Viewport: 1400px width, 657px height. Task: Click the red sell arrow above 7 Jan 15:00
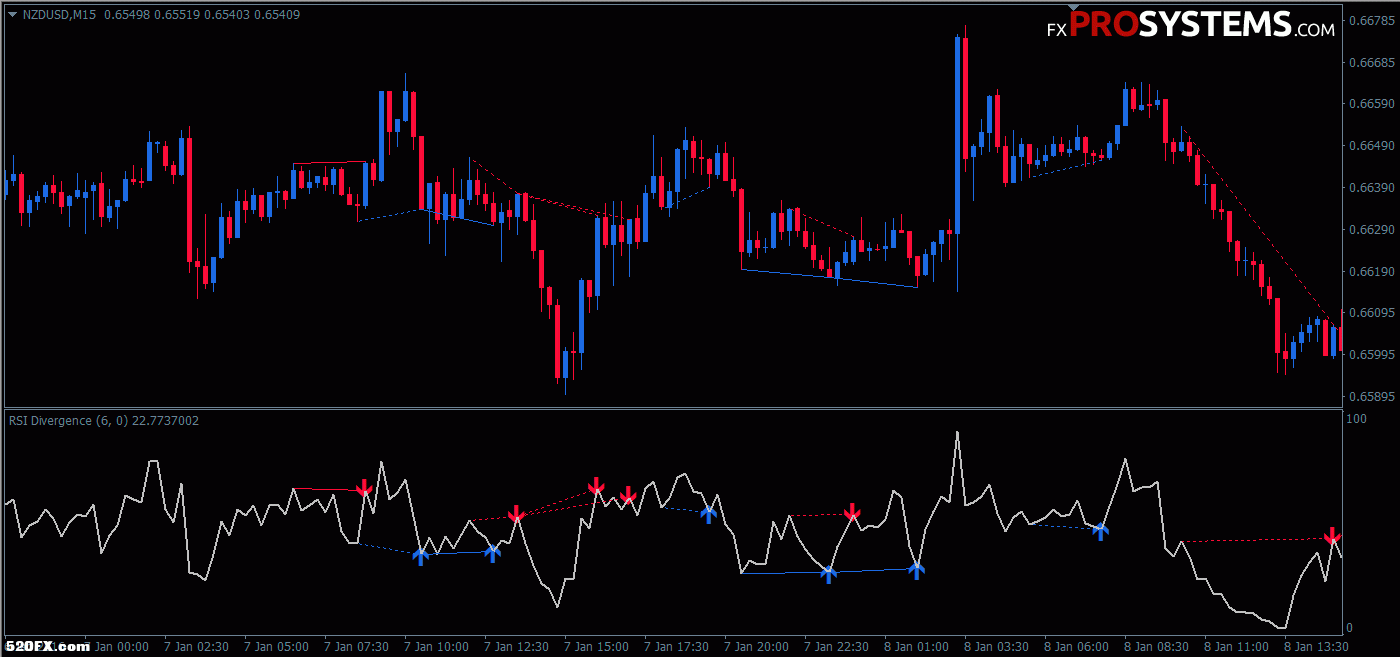point(596,486)
